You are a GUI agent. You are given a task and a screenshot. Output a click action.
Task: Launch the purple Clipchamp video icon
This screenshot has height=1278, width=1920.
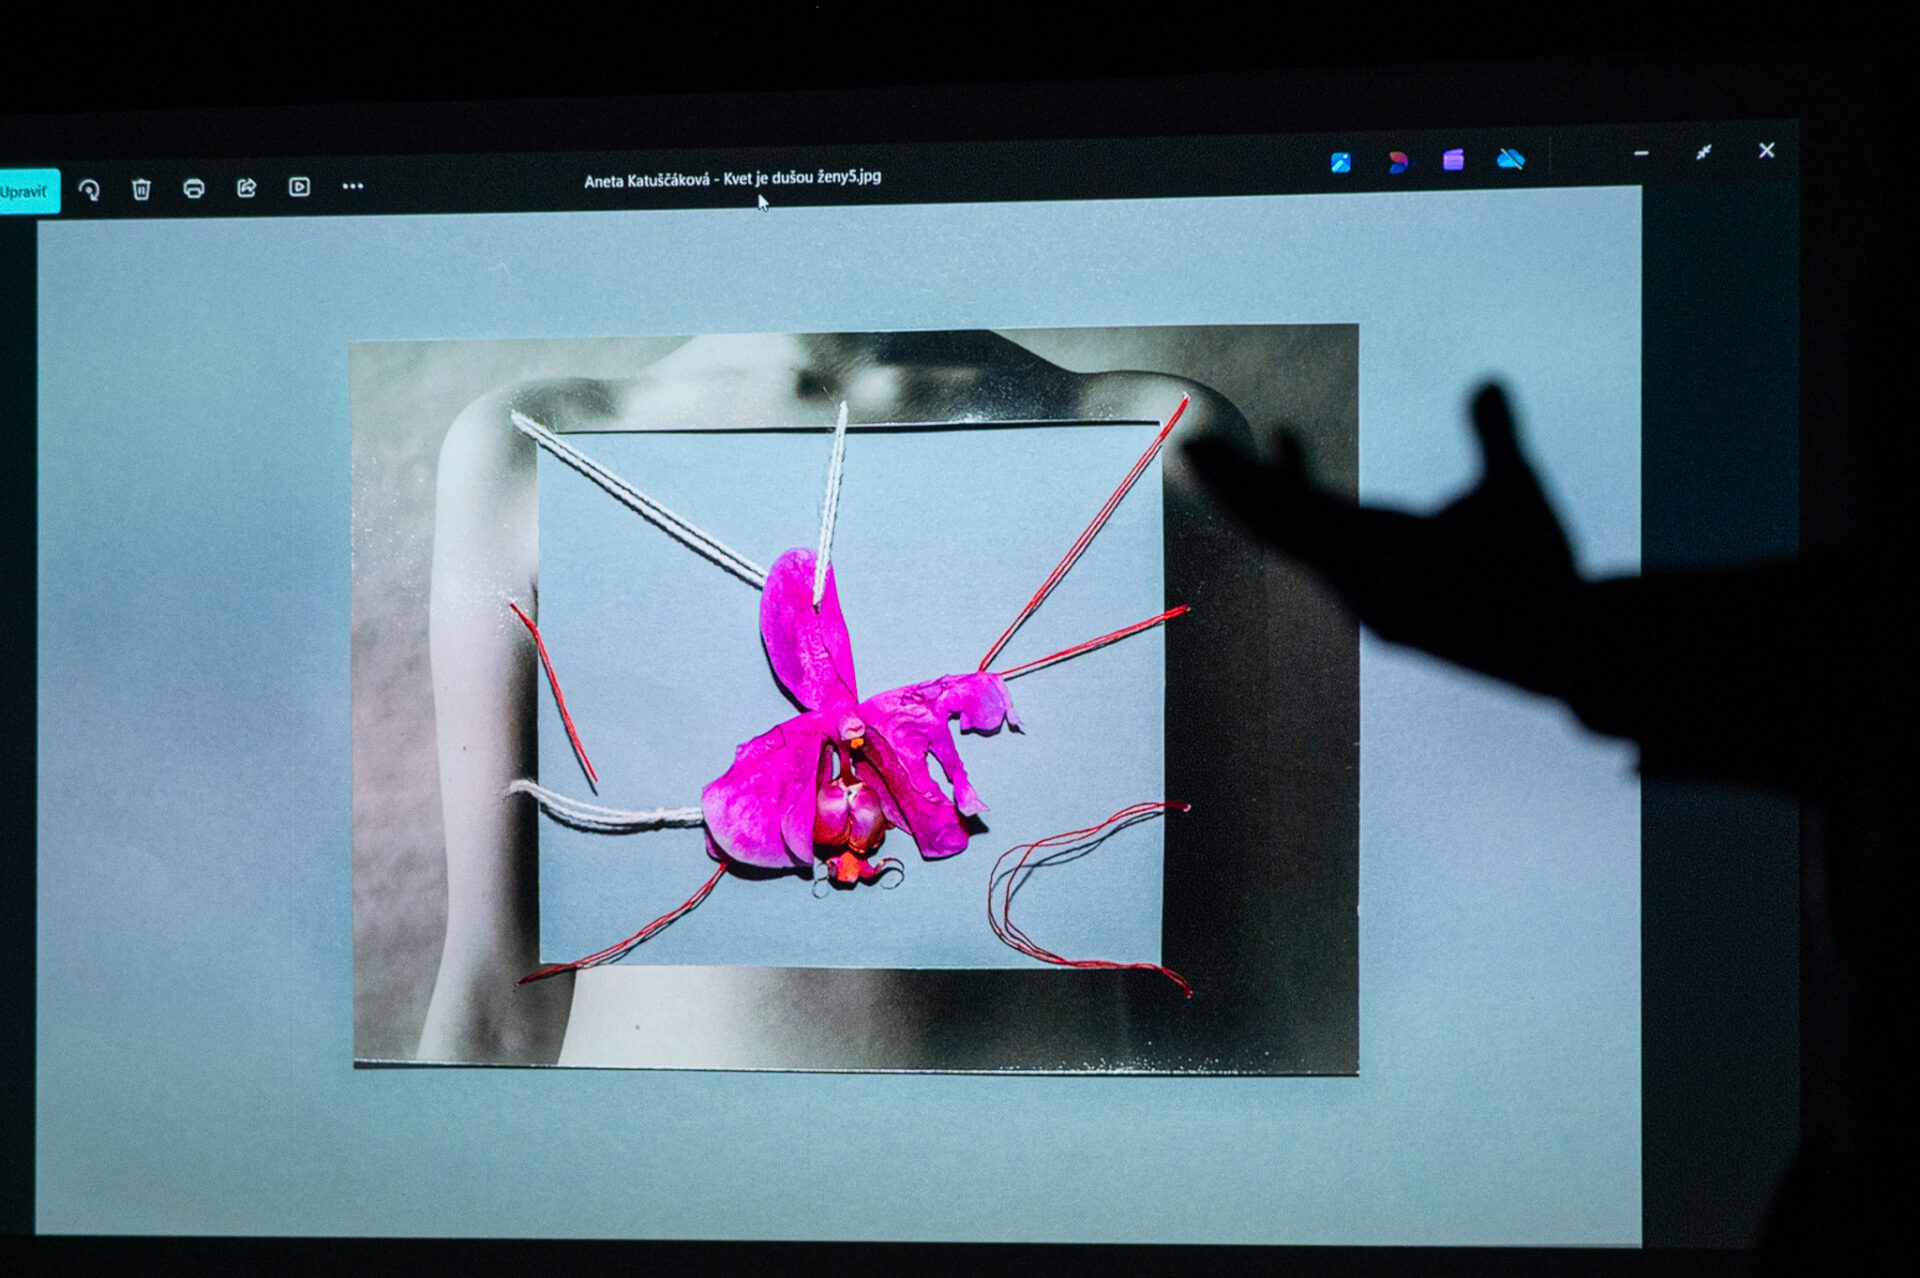tap(1453, 160)
